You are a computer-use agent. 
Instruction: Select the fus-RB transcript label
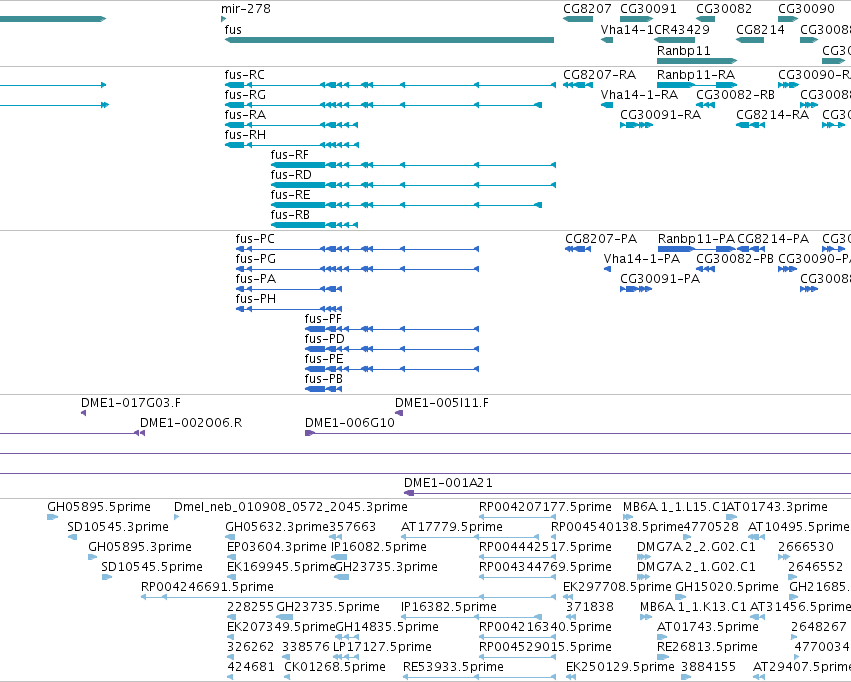coord(290,215)
